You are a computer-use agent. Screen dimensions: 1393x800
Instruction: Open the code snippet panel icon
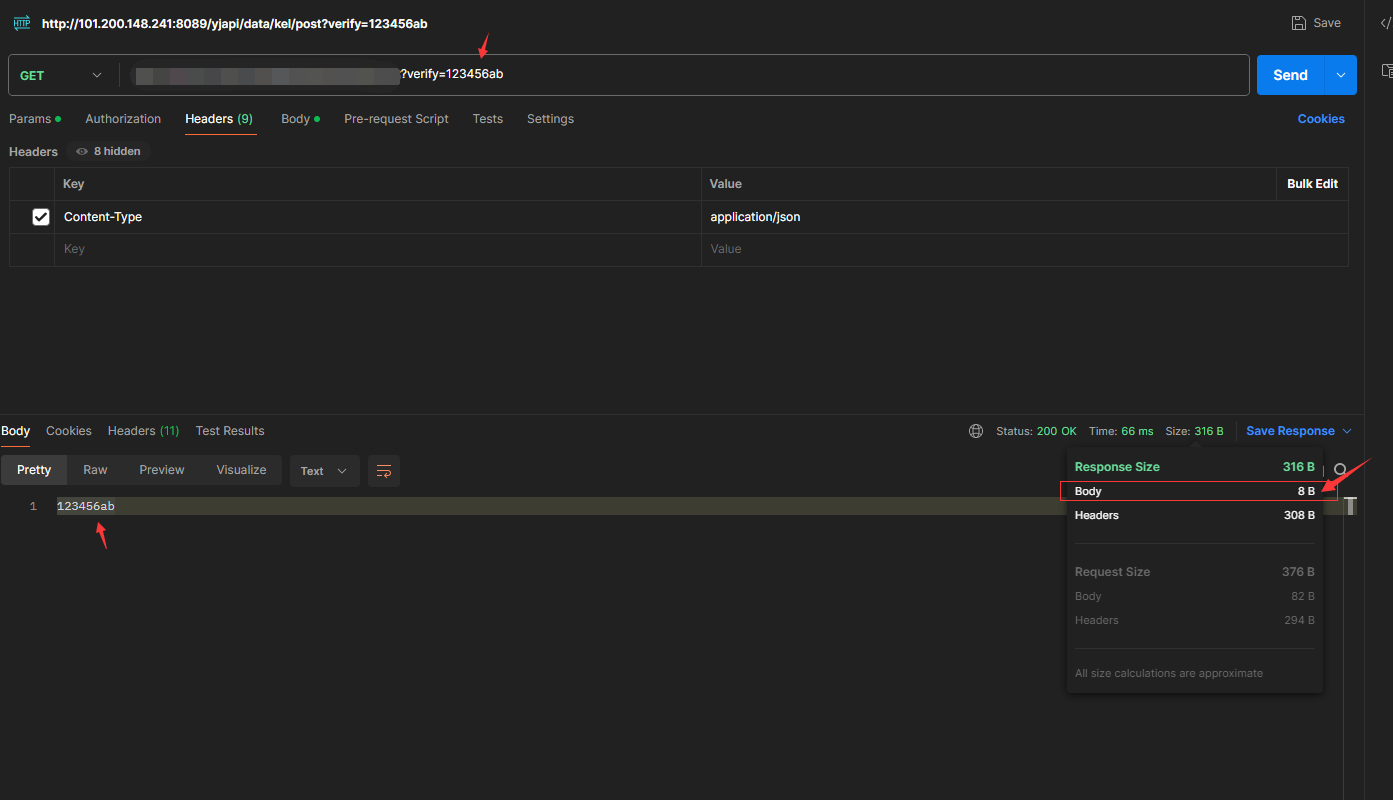pos(1385,23)
